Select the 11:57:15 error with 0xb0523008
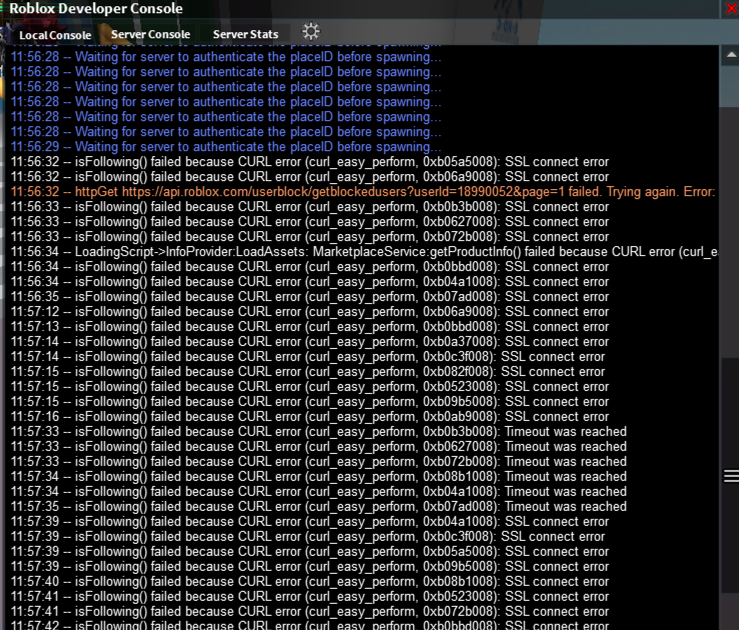This screenshot has width=739, height=630. (310, 387)
